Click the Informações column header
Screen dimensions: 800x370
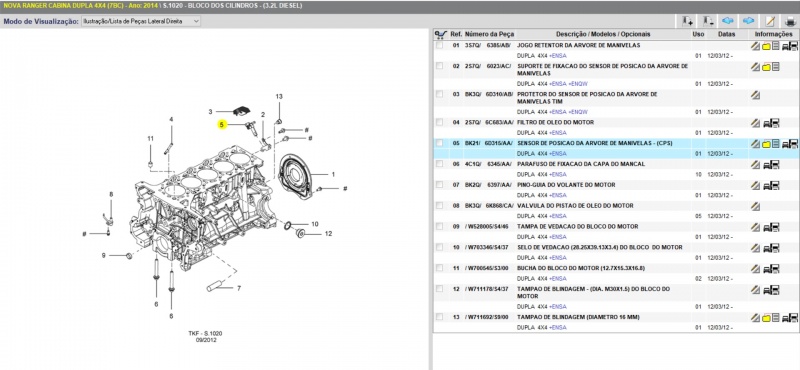tap(773, 34)
